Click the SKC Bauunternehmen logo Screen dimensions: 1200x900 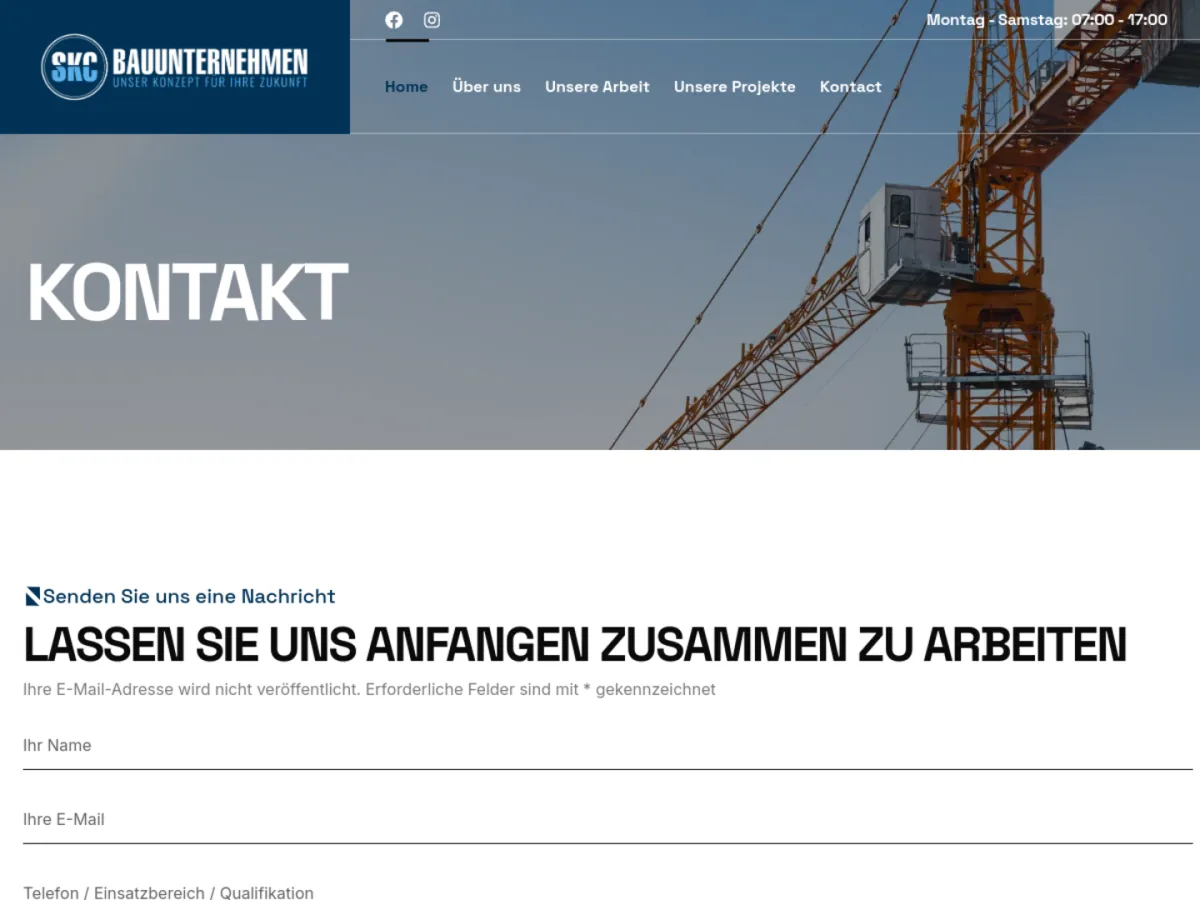tap(175, 67)
